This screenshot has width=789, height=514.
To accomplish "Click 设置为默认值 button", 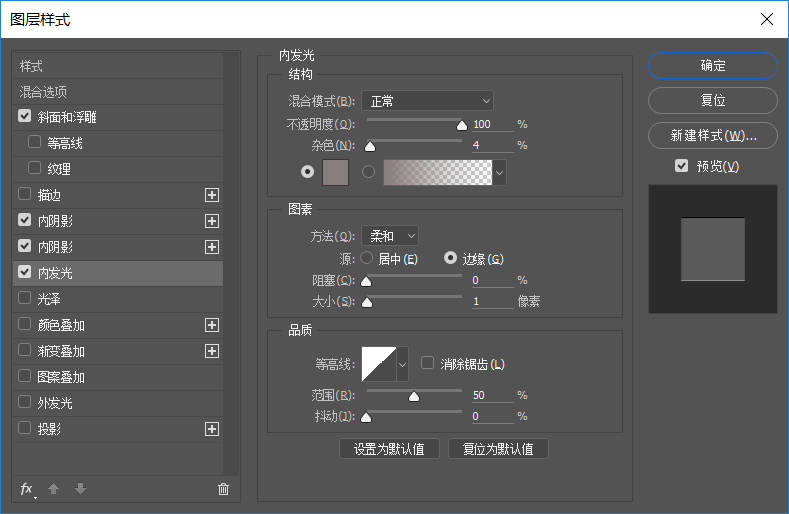I will point(389,449).
